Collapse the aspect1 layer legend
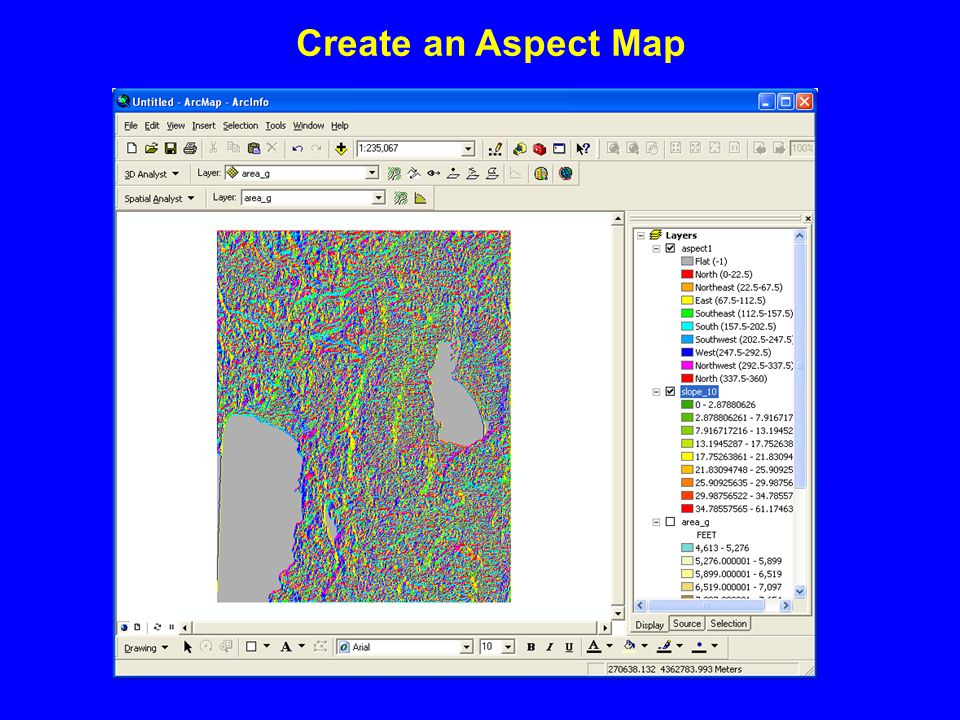 [656, 249]
